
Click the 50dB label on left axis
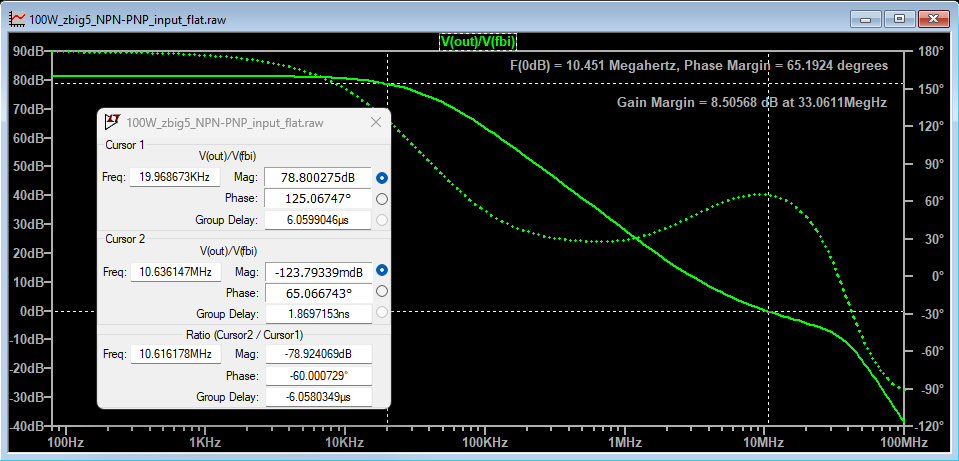[x=28, y=166]
